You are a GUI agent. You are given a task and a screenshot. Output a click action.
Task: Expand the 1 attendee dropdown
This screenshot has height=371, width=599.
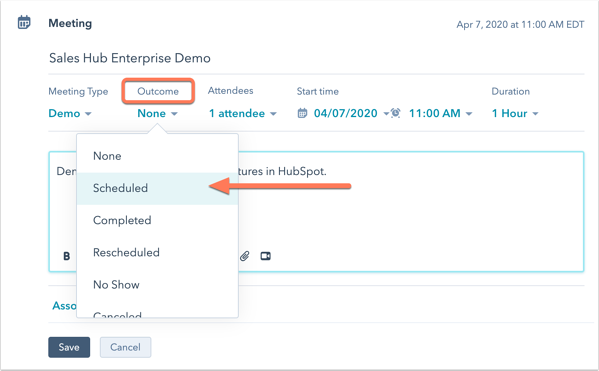tap(243, 113)
